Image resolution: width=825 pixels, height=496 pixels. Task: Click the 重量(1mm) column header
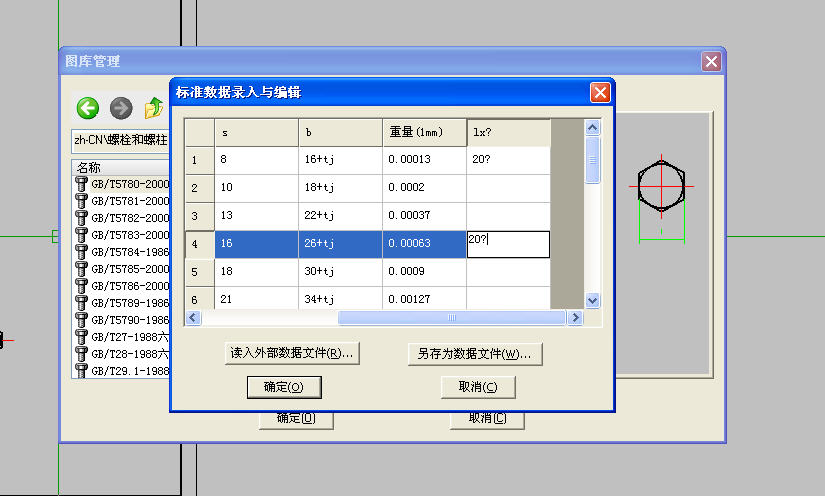[425, 133]
